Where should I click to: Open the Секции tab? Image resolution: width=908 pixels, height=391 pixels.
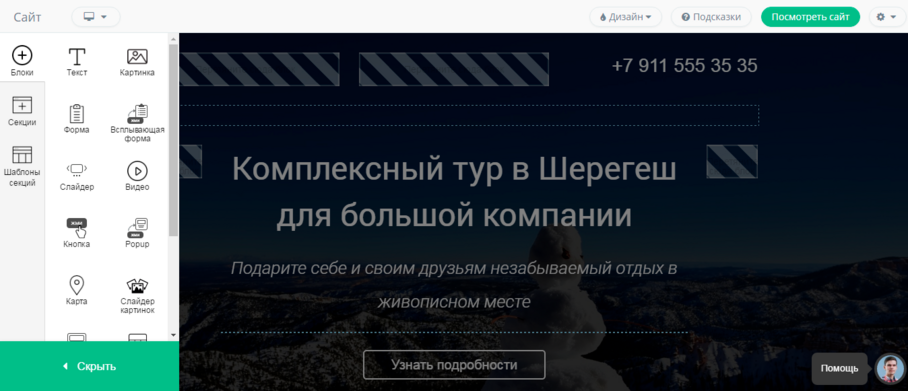point(22,111)
